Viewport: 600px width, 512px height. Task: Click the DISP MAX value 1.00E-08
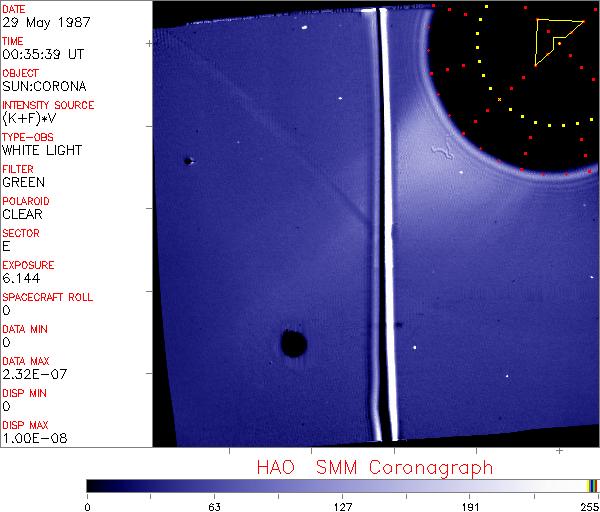click(x=34, y=438)
